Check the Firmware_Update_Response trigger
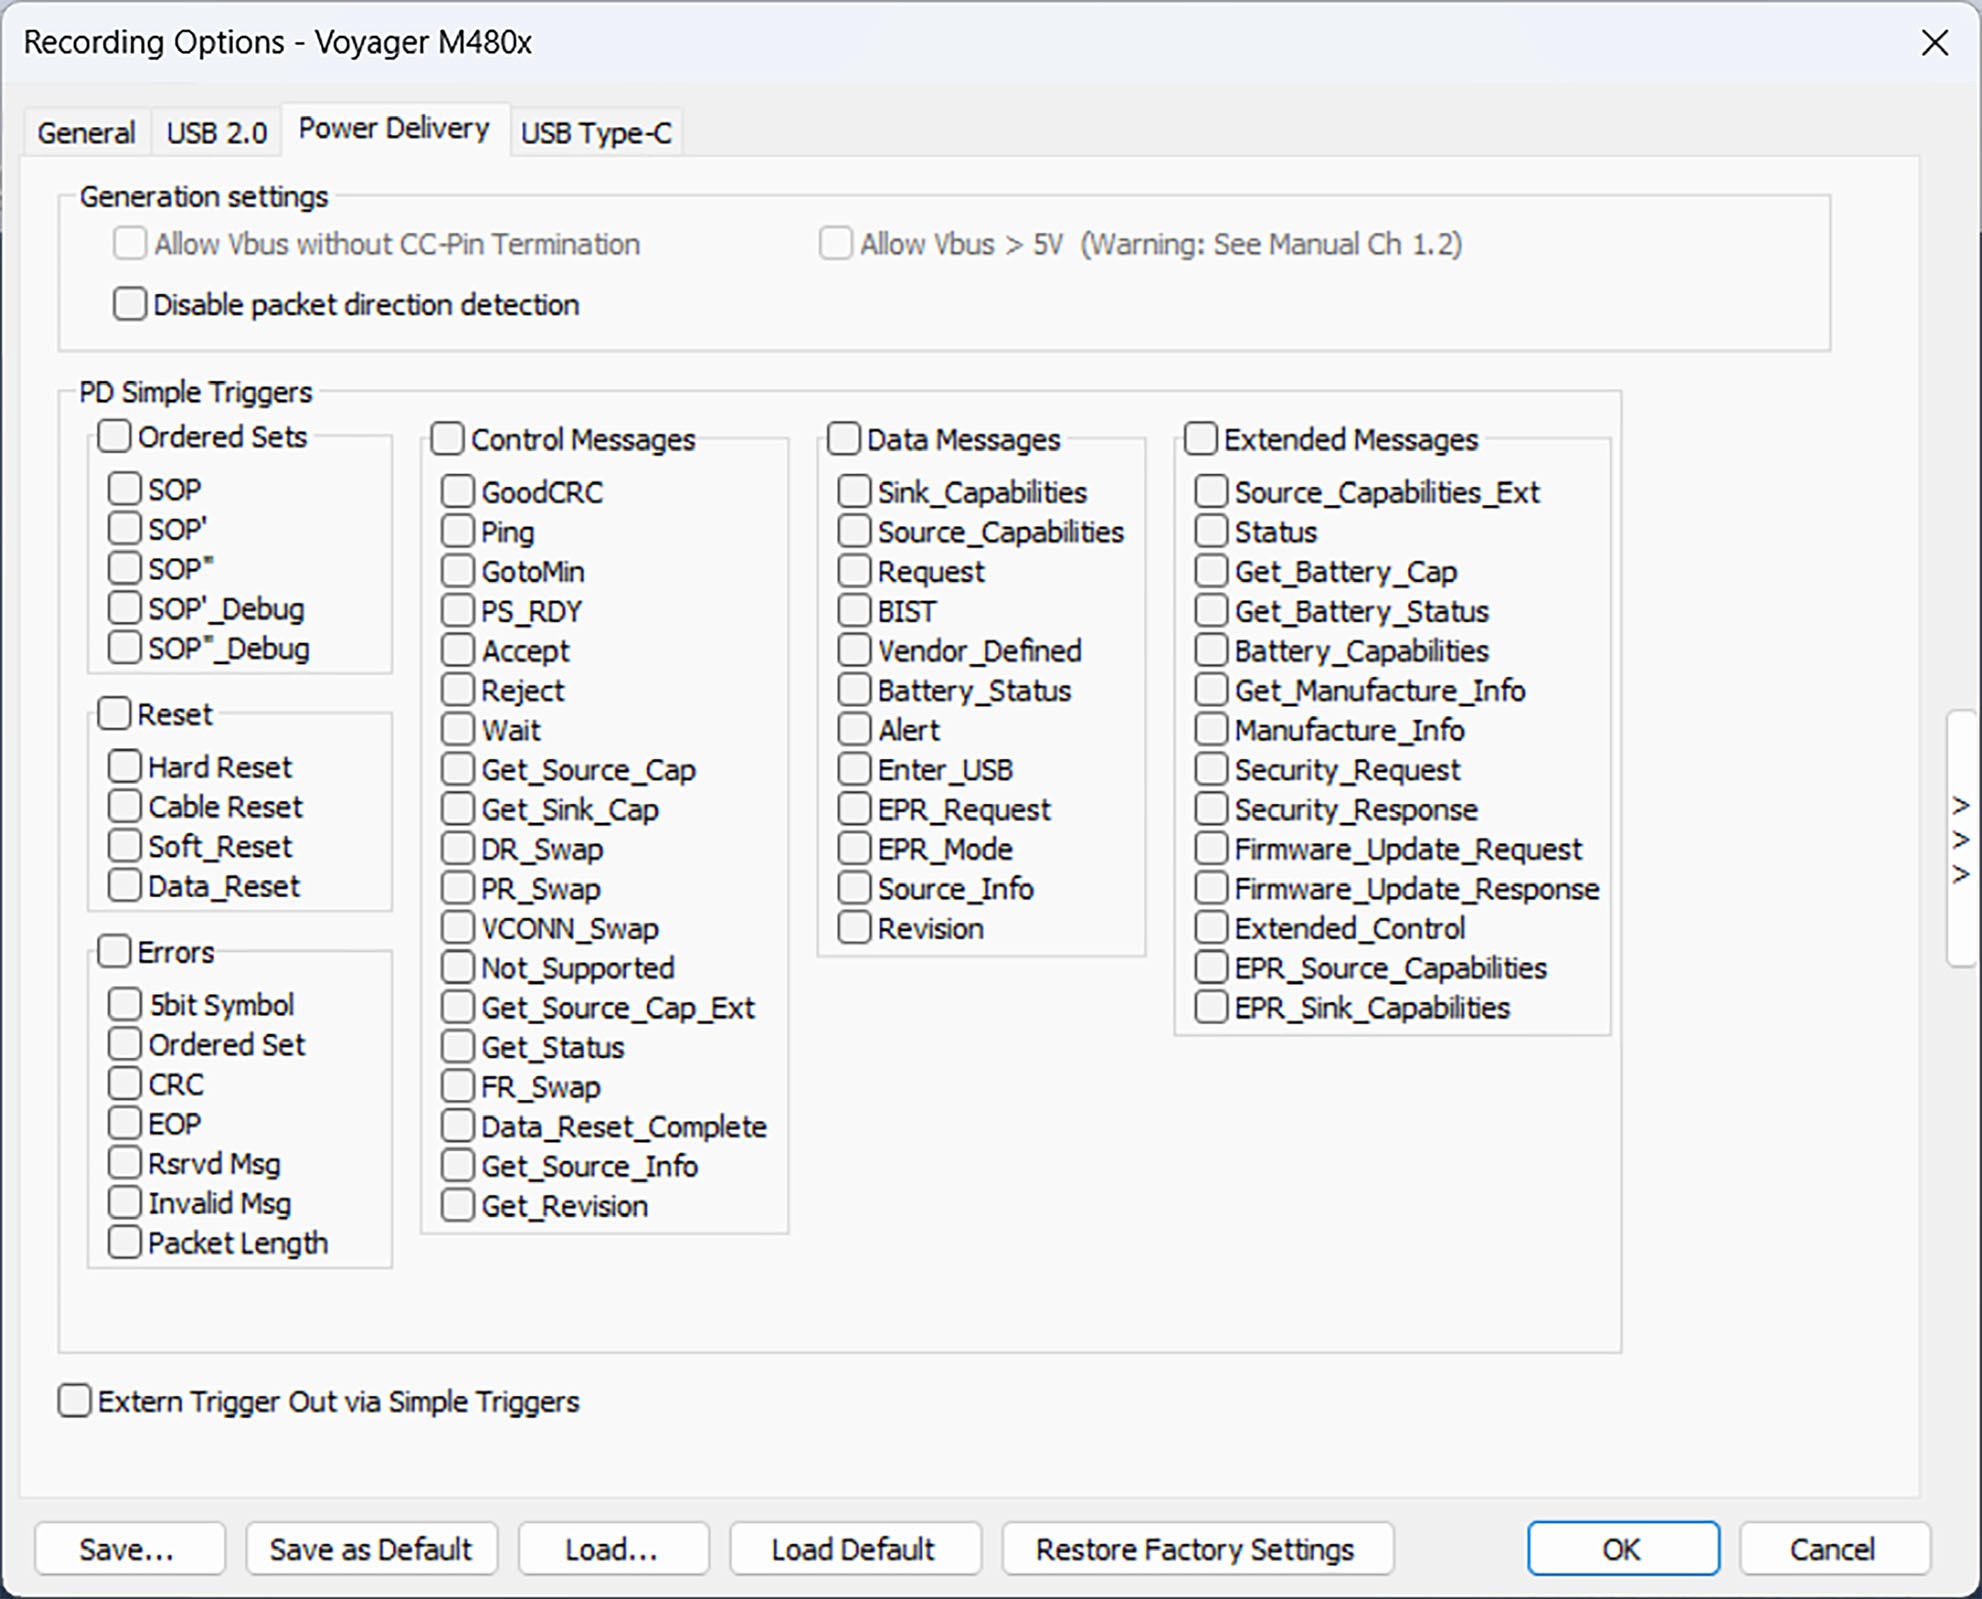Image resolution: width=1982 pixels, height=1599 pixels. click(1211, 888)
